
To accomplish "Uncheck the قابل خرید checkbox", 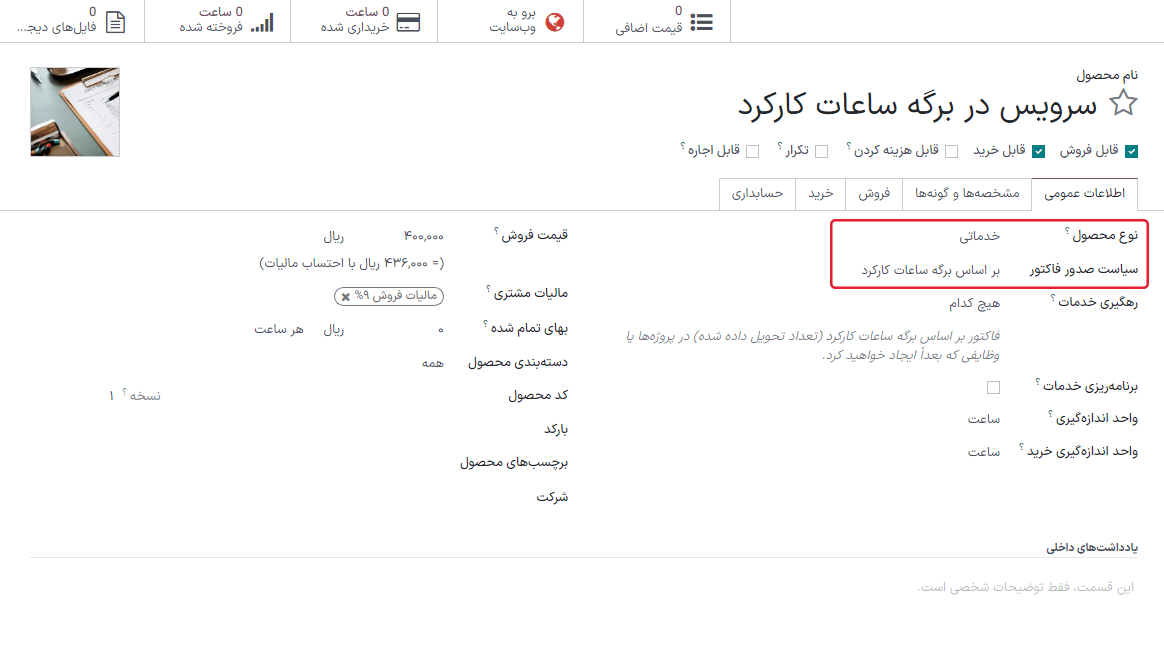I will pyautogui.click(x=1038, y=152).
